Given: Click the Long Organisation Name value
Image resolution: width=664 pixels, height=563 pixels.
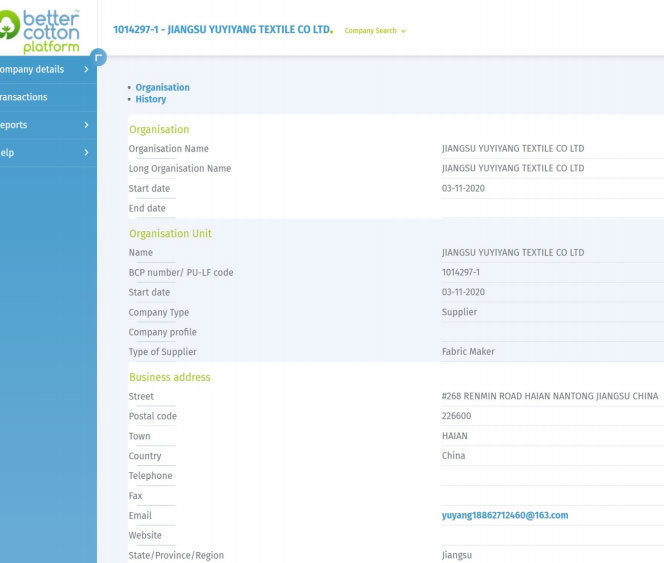Looking at the screenshot, I should click(x=513, y=168).
